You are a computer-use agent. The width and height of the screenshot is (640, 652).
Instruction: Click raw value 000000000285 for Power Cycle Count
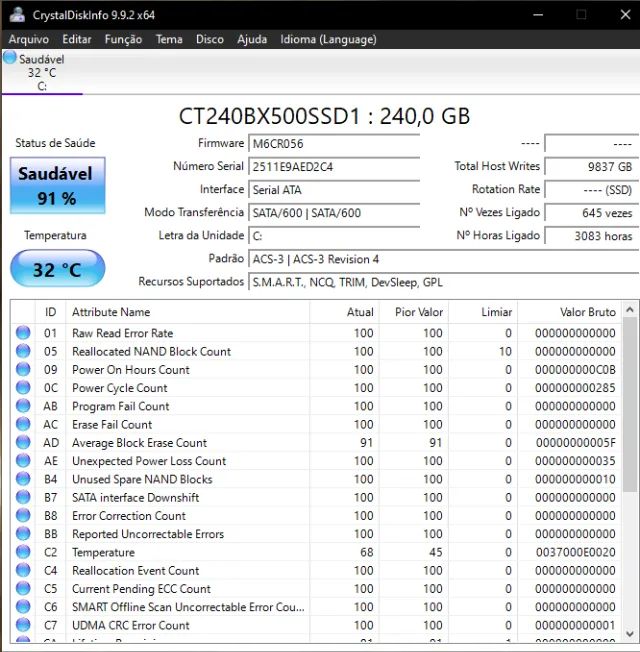(576, 388)
